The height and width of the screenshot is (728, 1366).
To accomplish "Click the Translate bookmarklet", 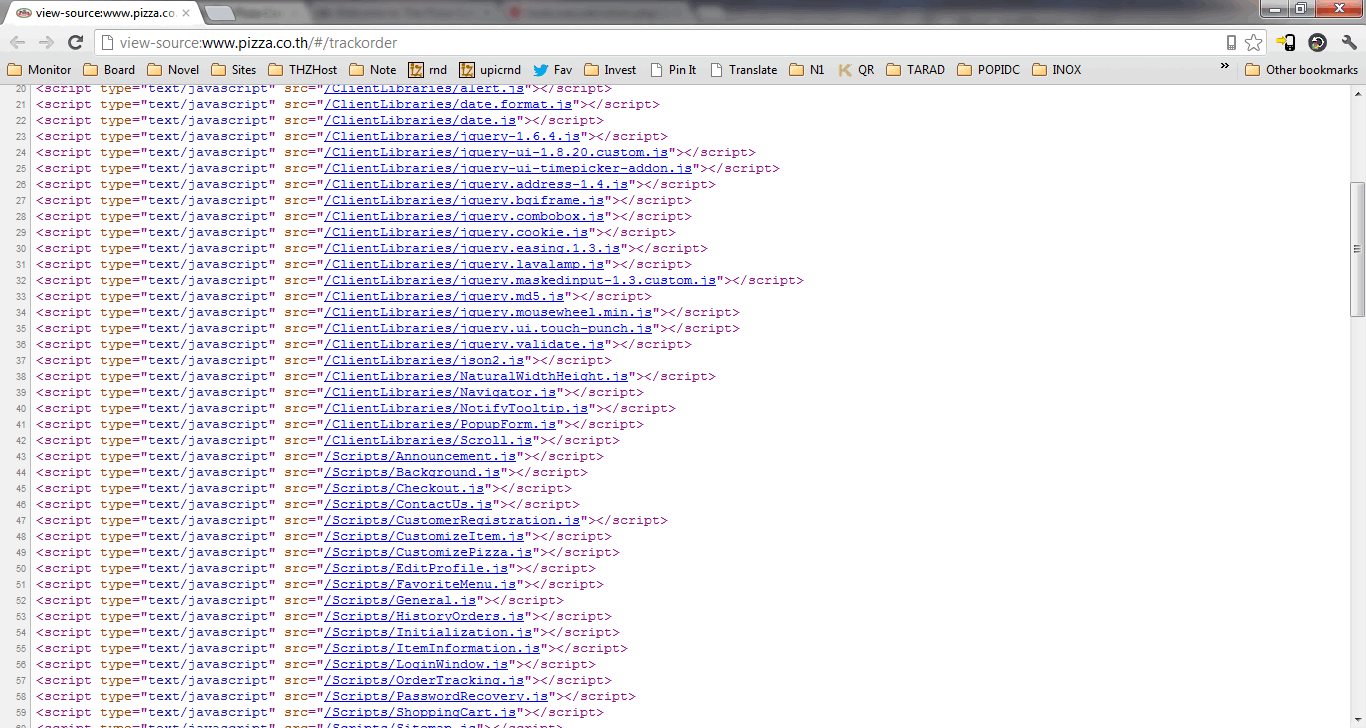I will click(743, 70).
